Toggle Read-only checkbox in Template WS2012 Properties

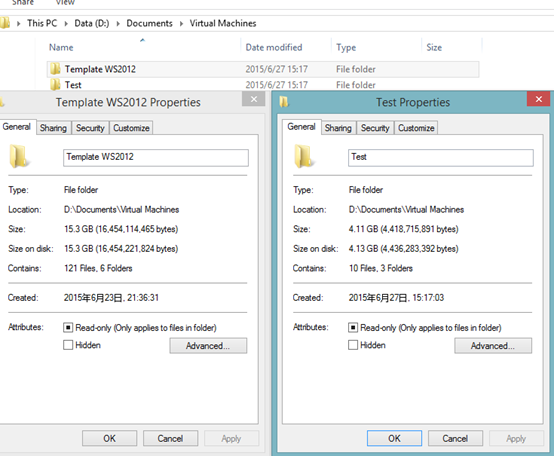(68, 327)
